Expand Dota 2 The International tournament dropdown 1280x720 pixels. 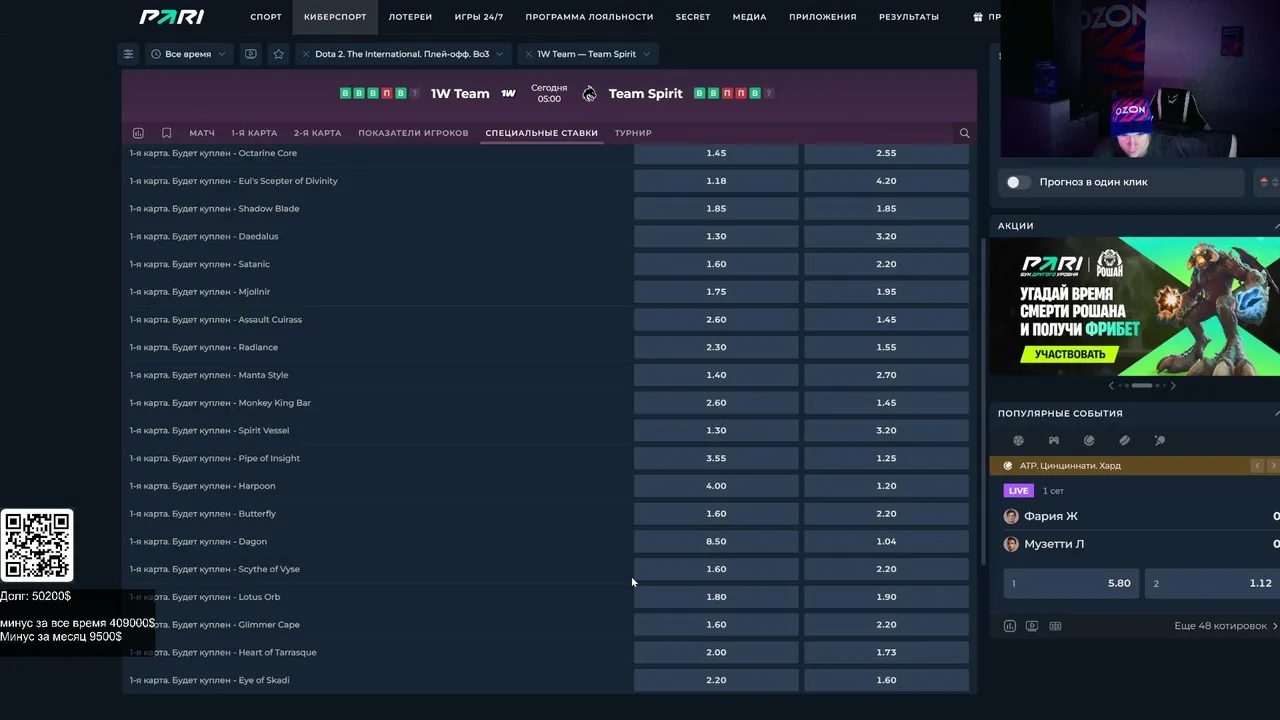tap(499, 54)
